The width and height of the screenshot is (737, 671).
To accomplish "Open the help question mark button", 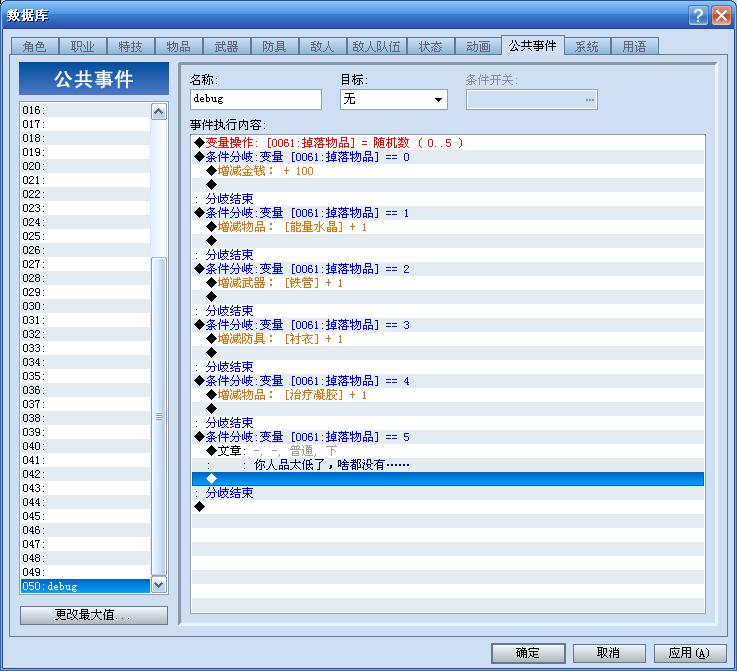I will (698, 16).
